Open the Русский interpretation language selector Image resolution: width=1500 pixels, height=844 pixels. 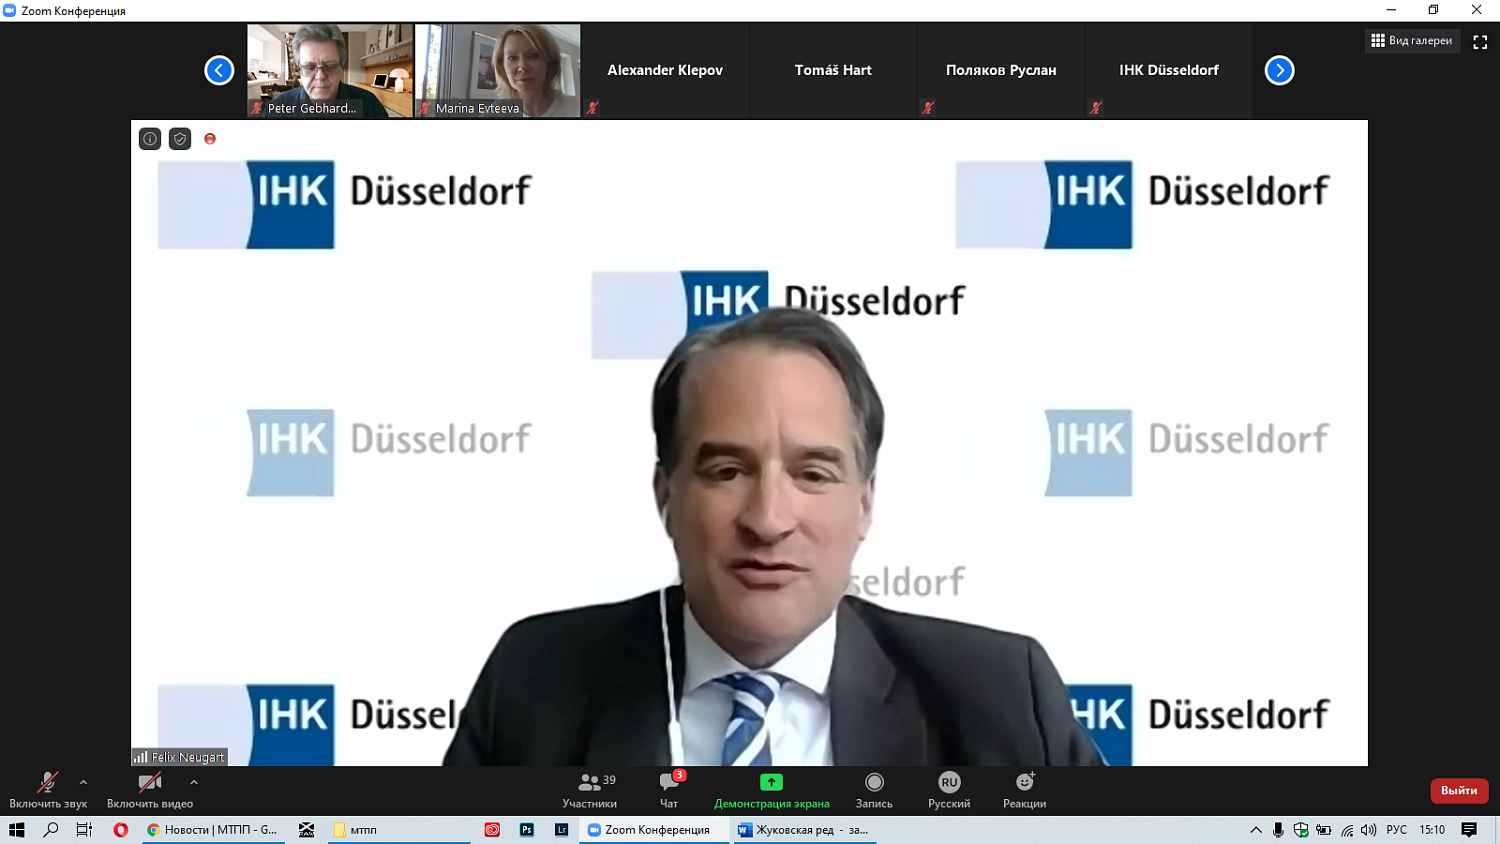949,789
